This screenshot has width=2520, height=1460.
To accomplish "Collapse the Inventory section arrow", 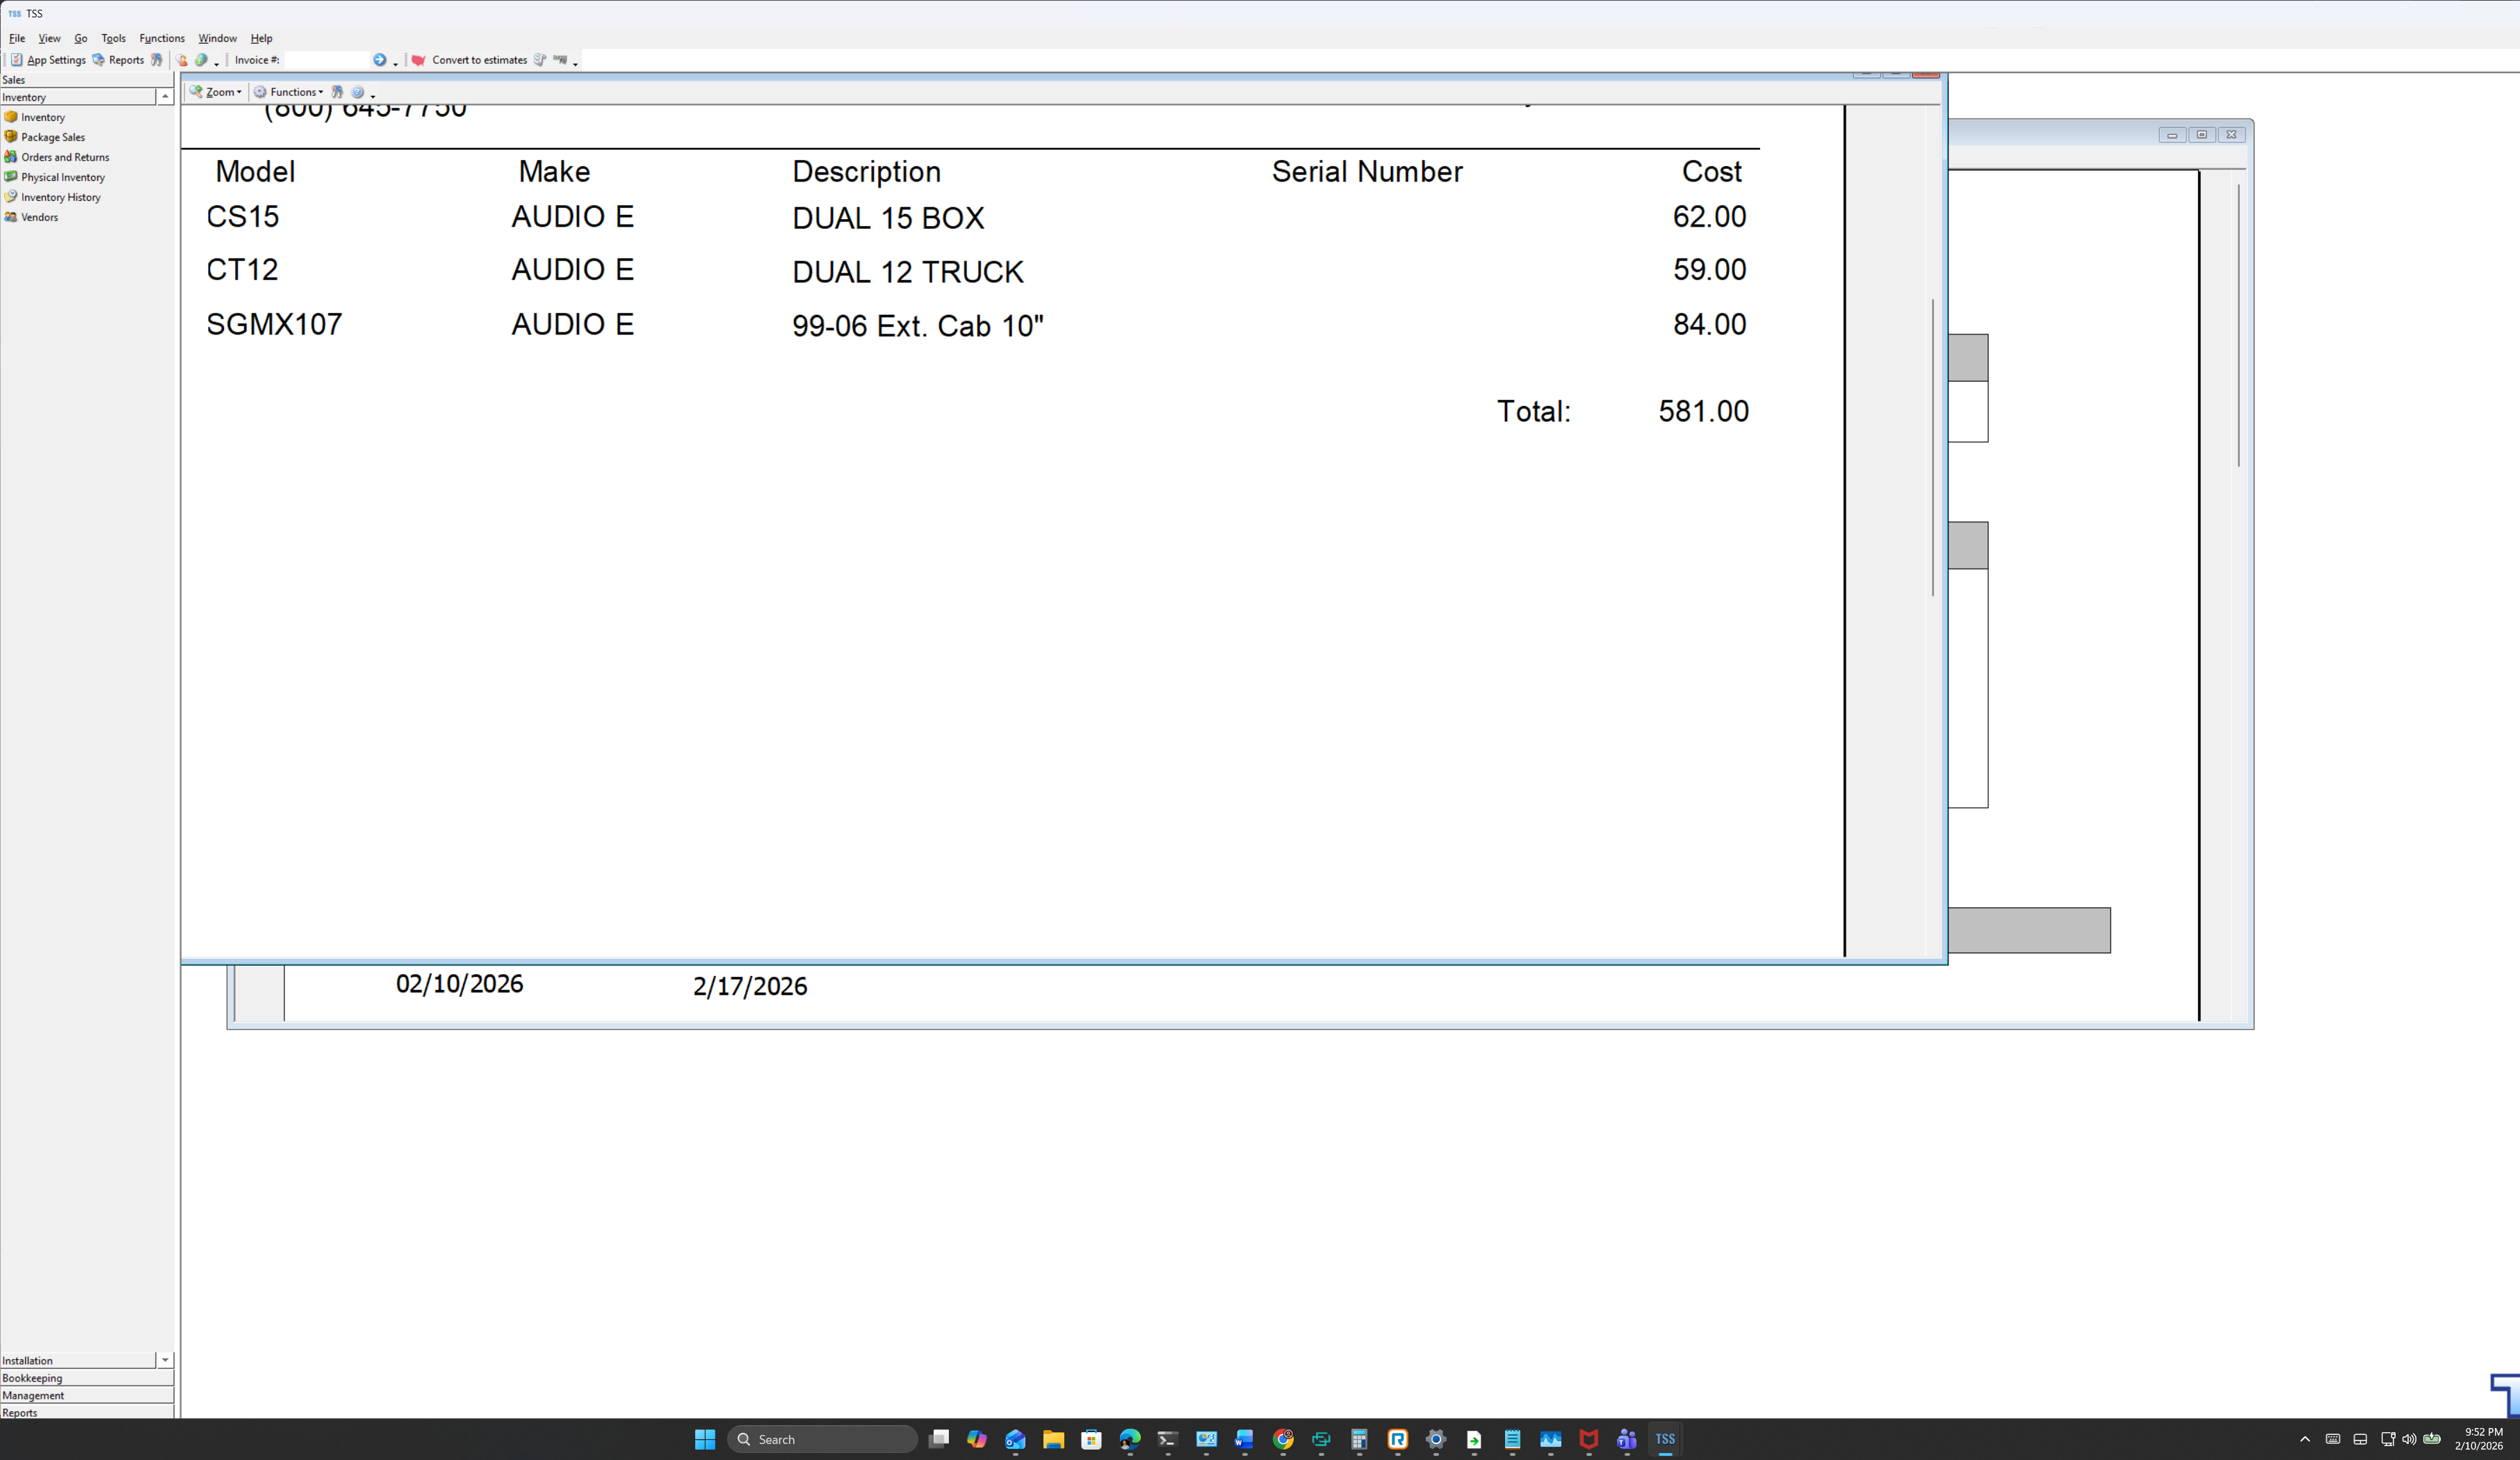I will pos(165,97).
